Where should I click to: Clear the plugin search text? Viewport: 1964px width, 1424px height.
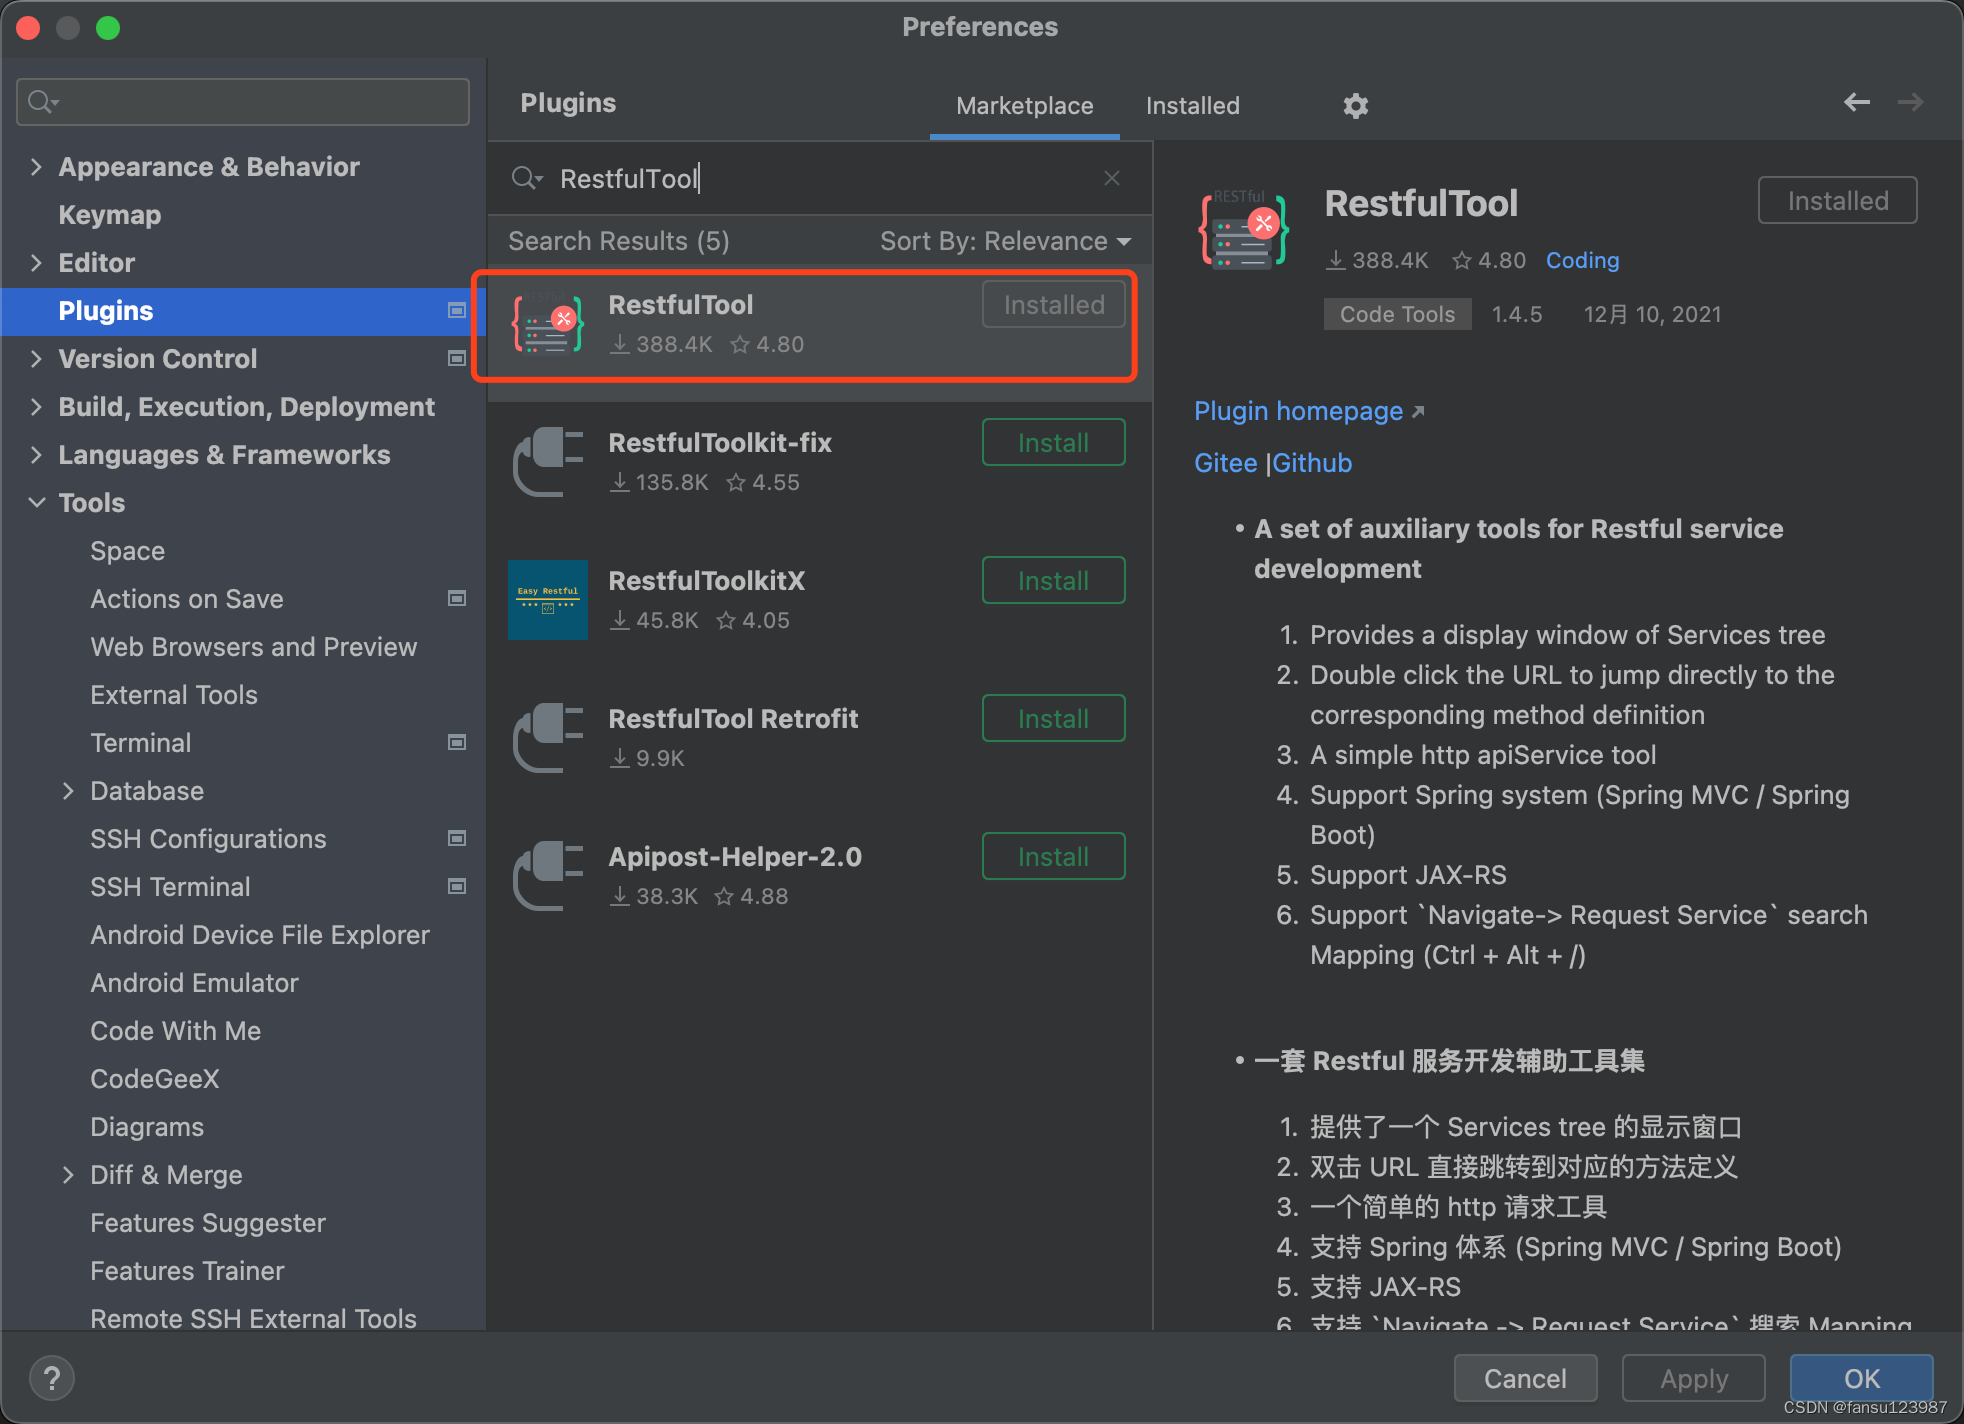click(x=1111, y=178)
